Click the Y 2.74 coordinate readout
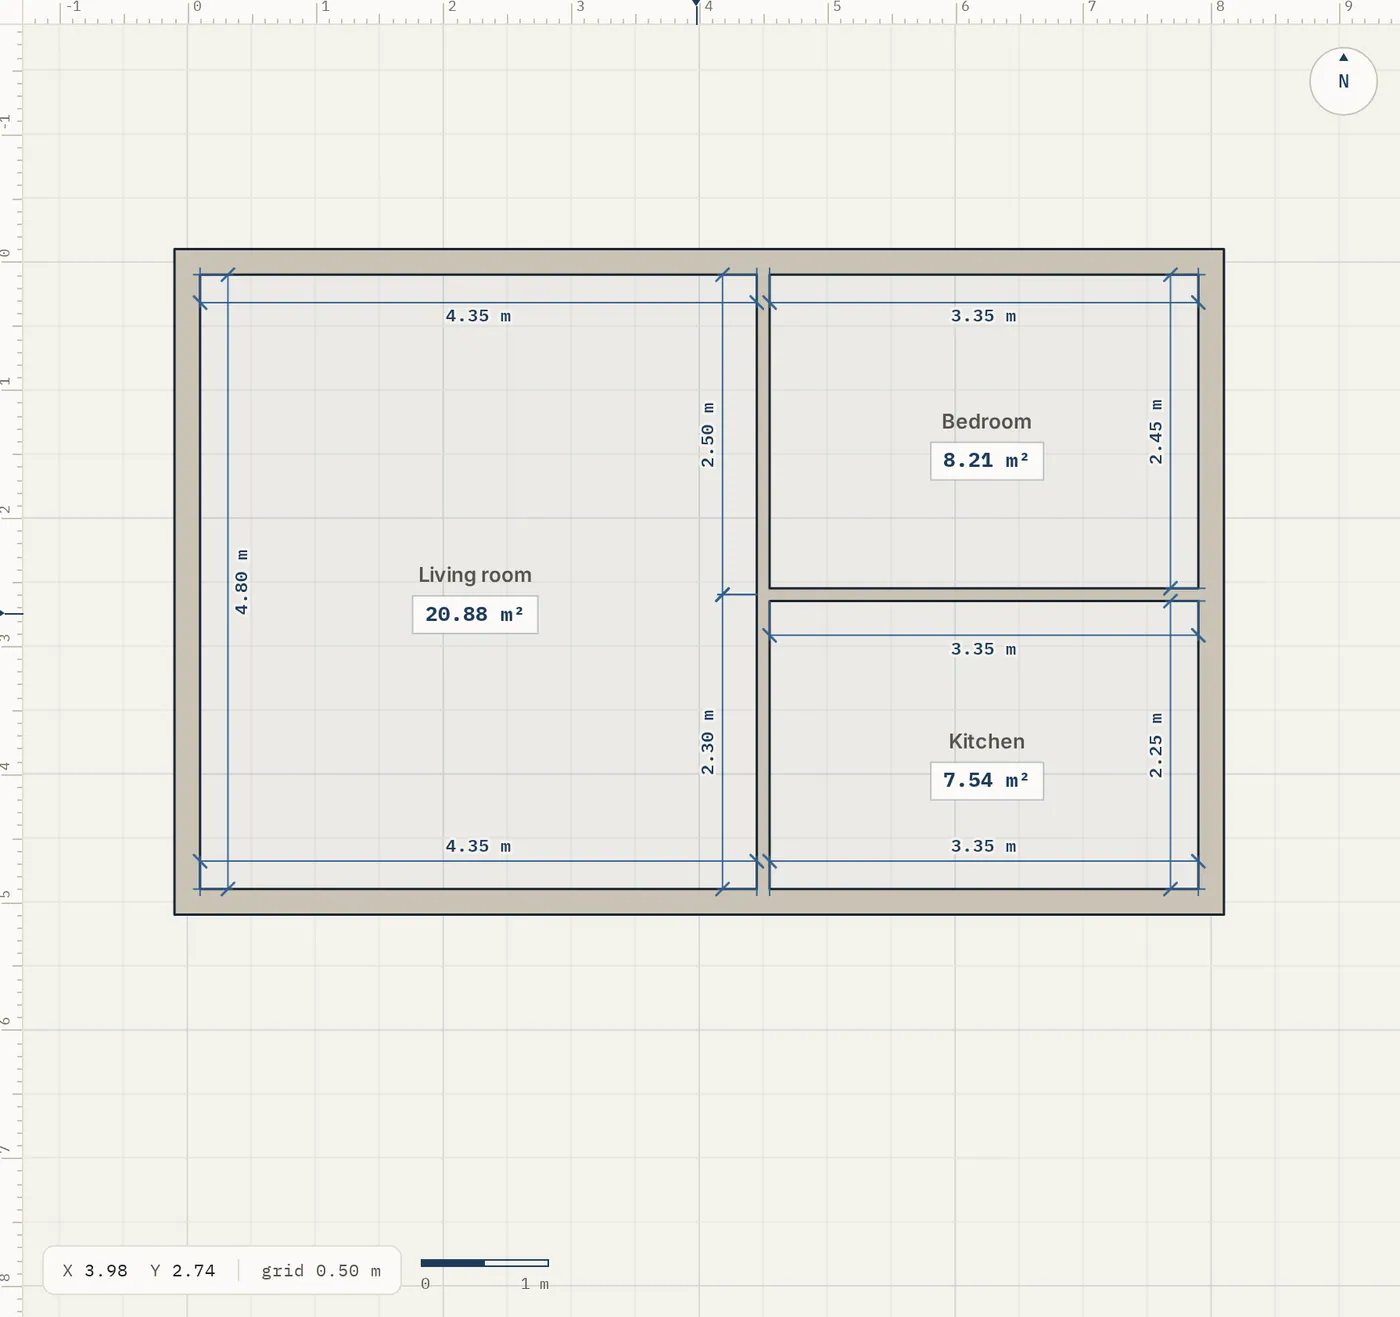Viewport: 1400px width, 1317px height. (x=183, y=1270)
